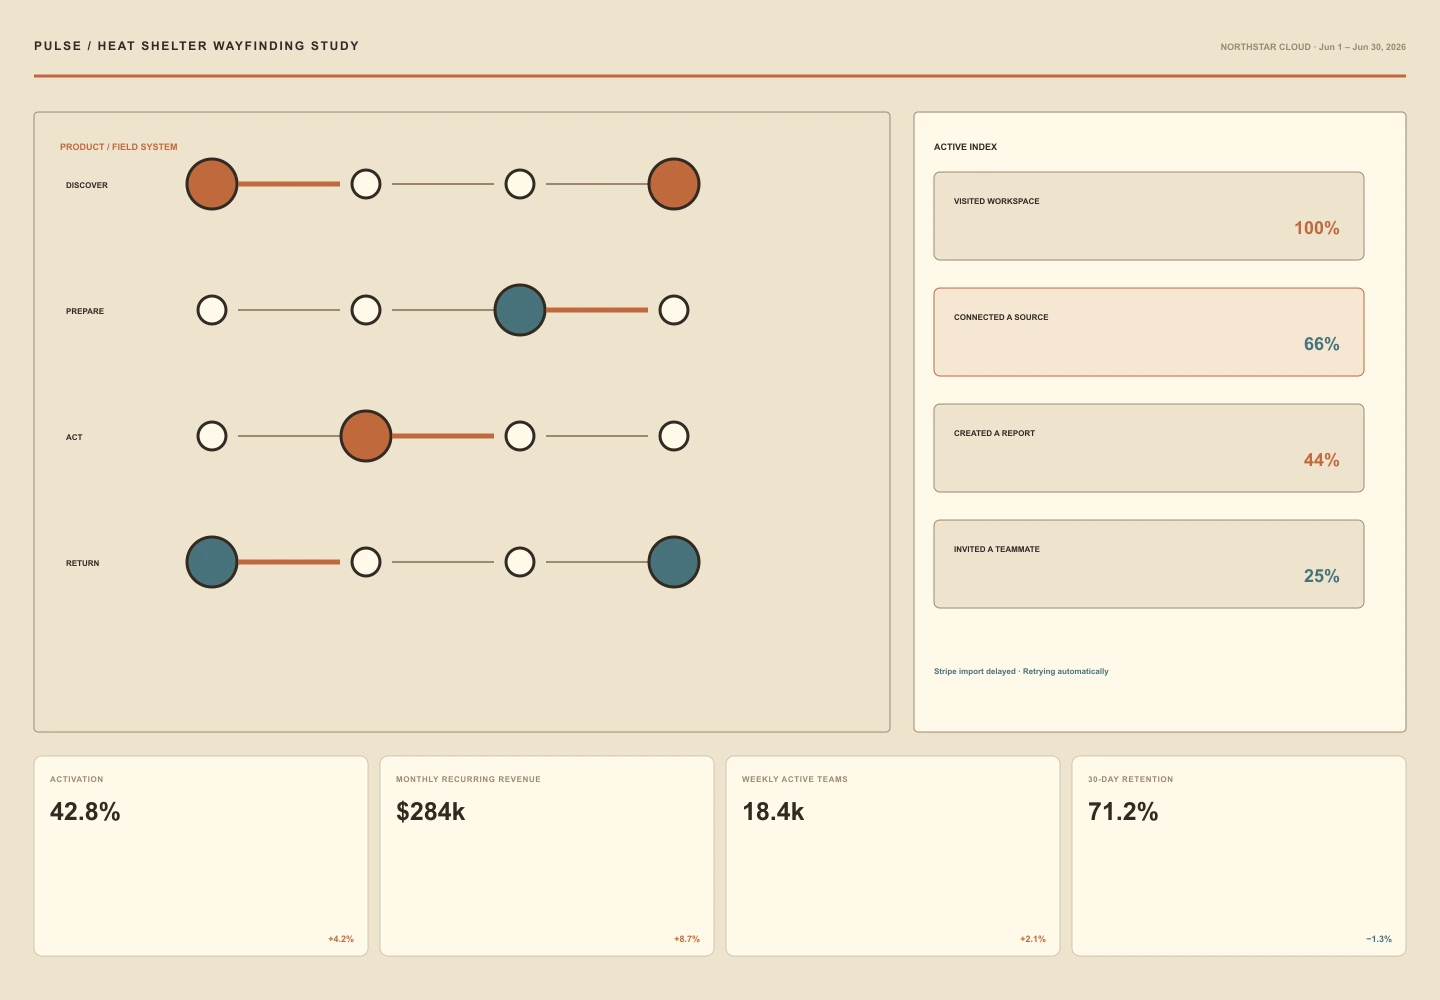Open the Created a Report 44% card

pos(1149,448)
